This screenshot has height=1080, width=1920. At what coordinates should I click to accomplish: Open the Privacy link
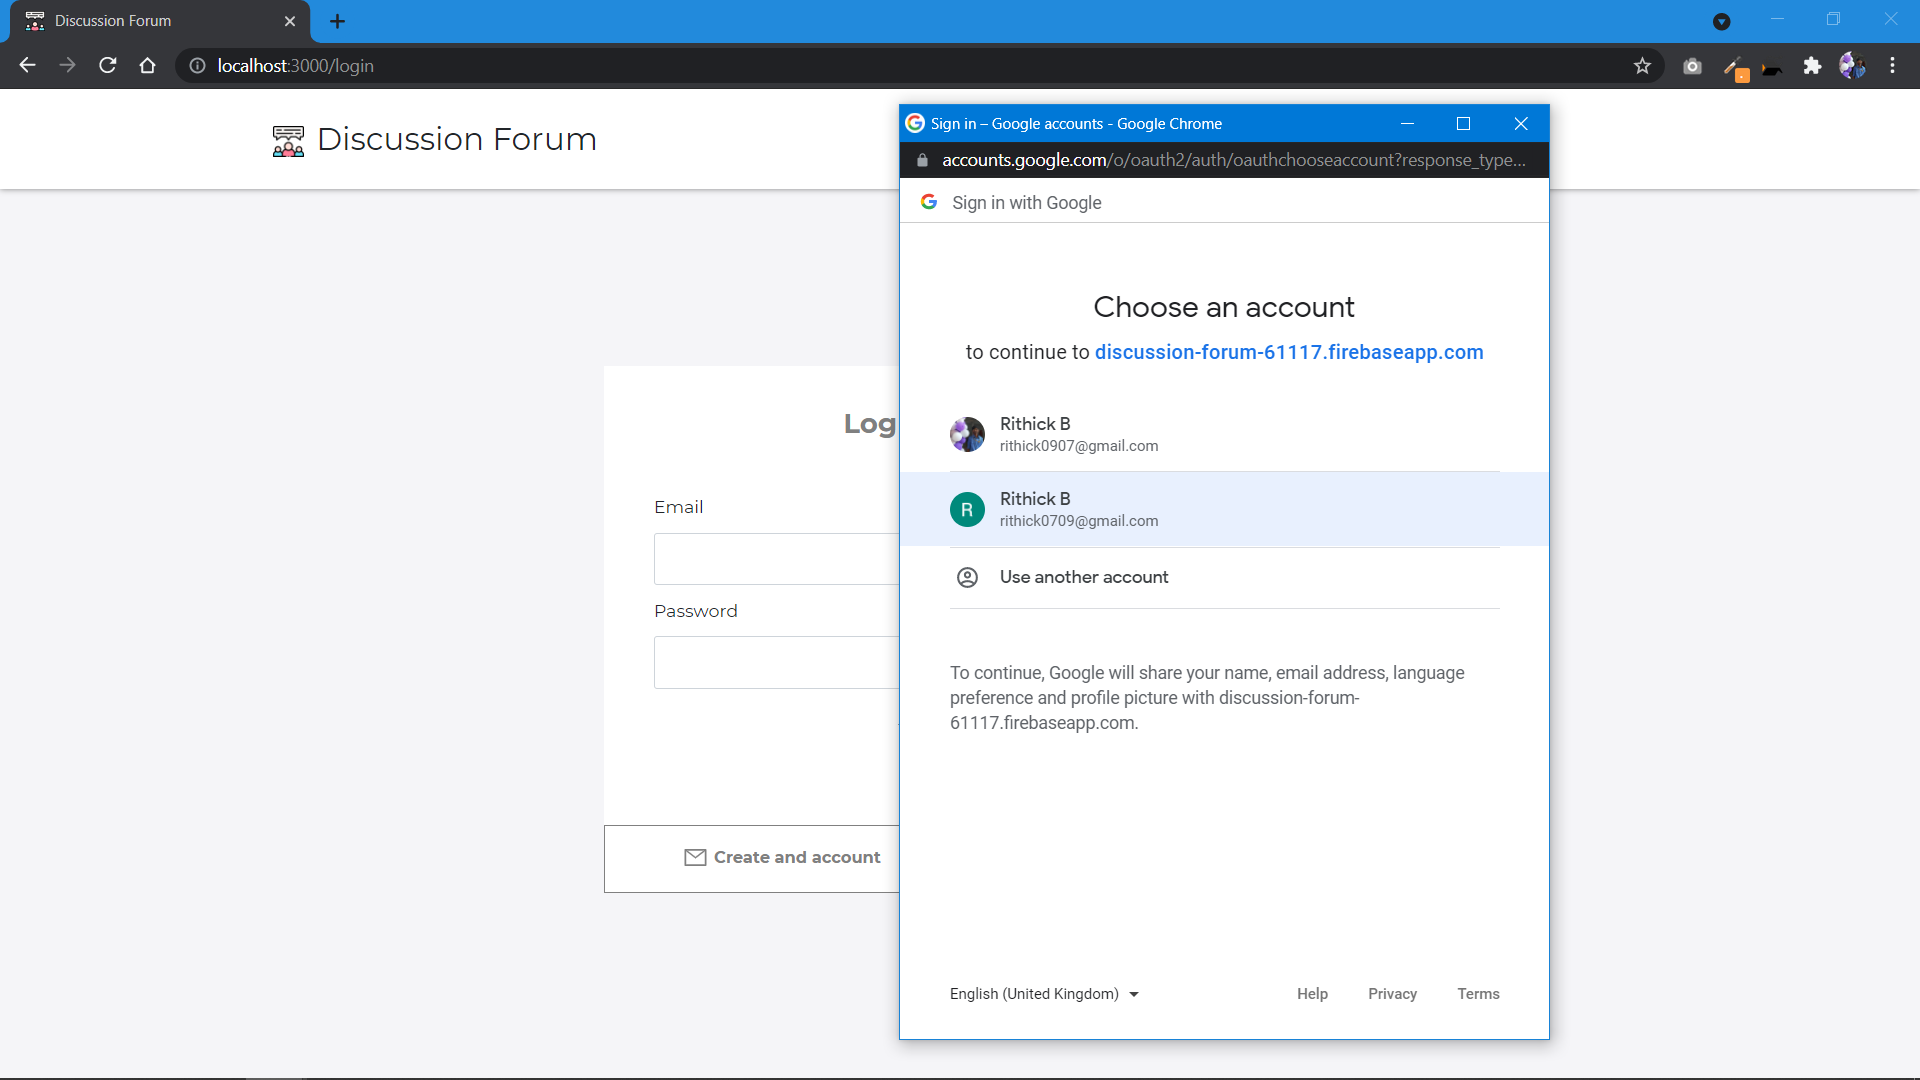1392,994
